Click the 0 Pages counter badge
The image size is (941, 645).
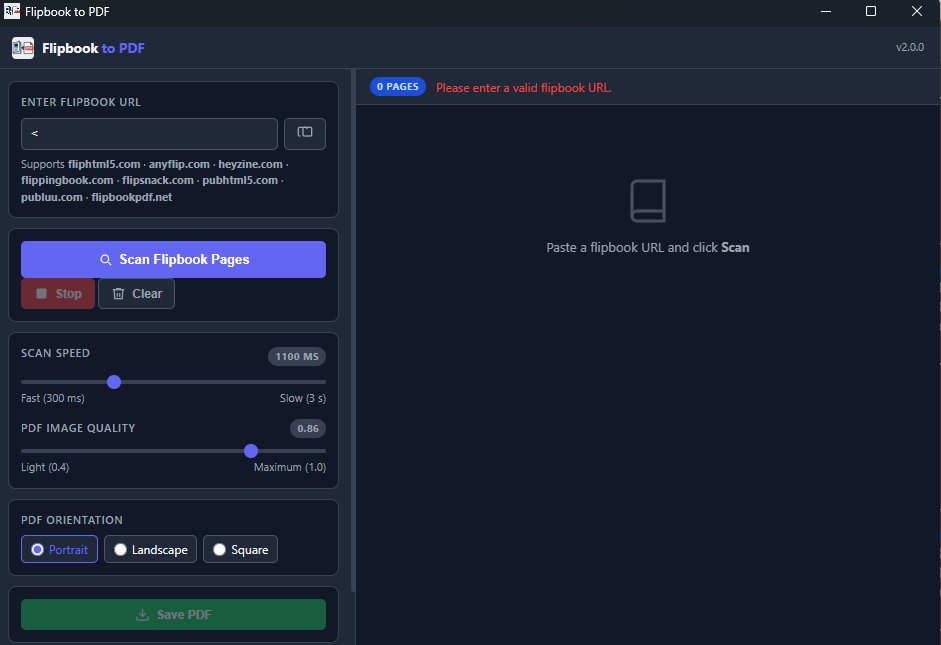click(x=398, y=87)
